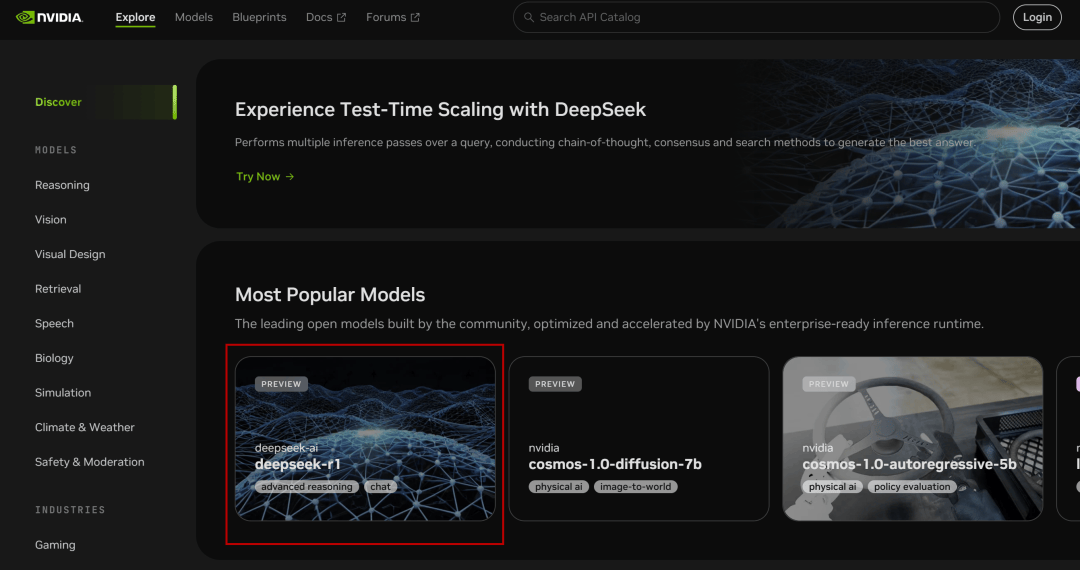Select Visual Design category
The image size is (1080, 570).
[x=70, y=254]
